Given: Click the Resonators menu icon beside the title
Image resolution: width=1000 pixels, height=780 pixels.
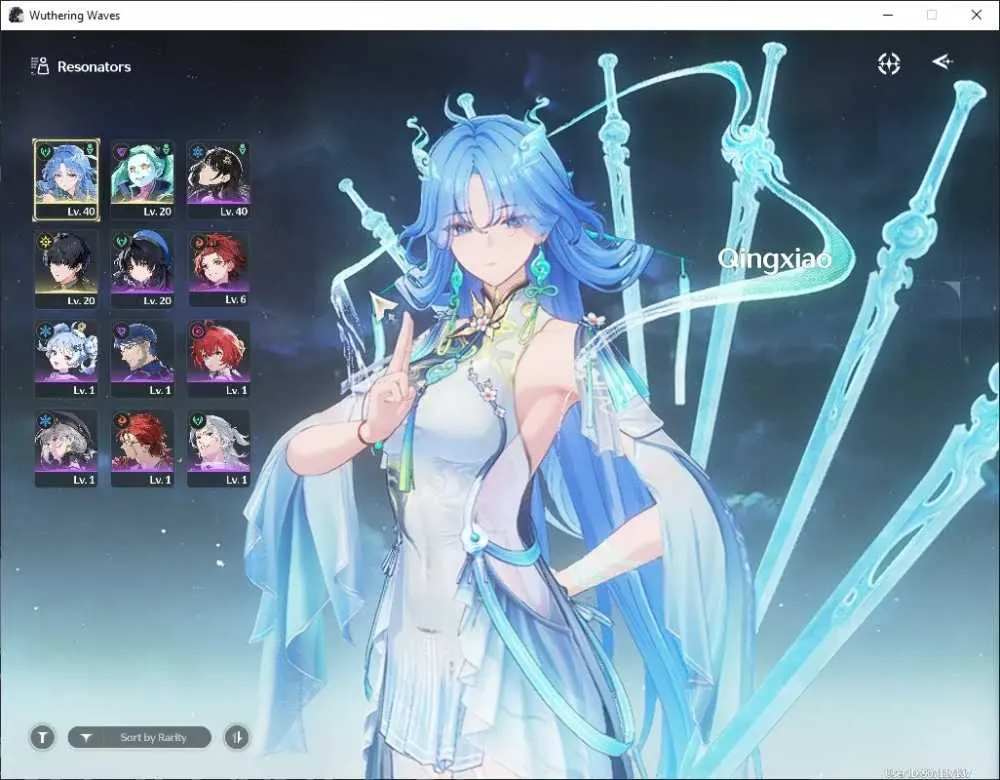Looking at the screenshot, I should [x=40, y=66].
